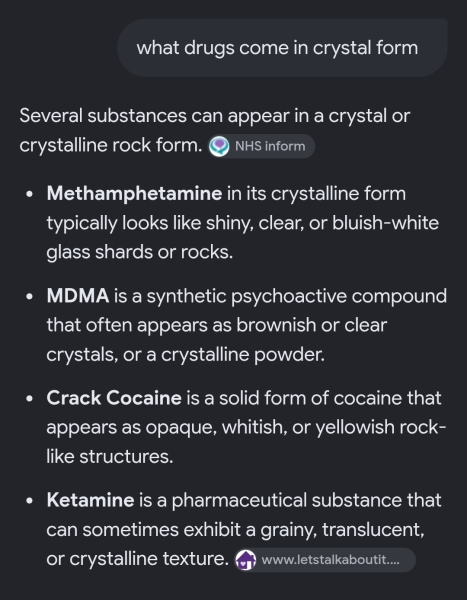This screenshot has height=600, width=467.
Task: Click the bold Ketamine term
Action: click(90, 500)
